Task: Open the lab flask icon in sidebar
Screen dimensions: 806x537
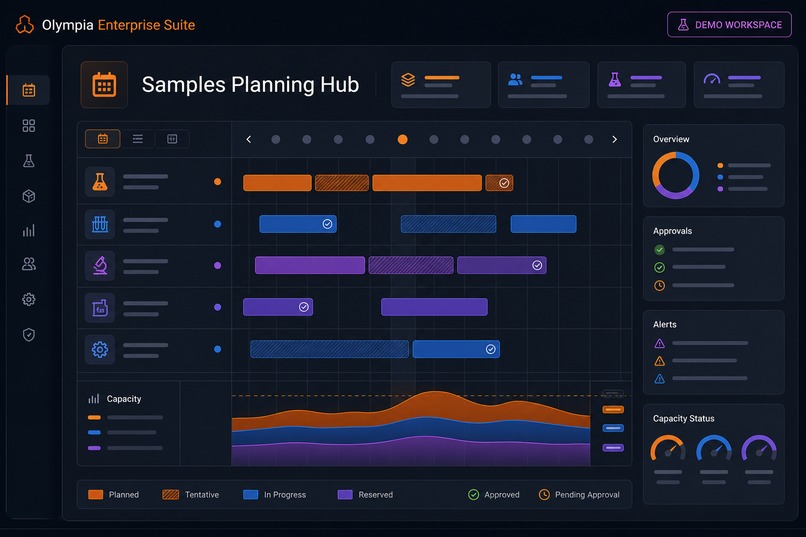Action: [29, 161]
